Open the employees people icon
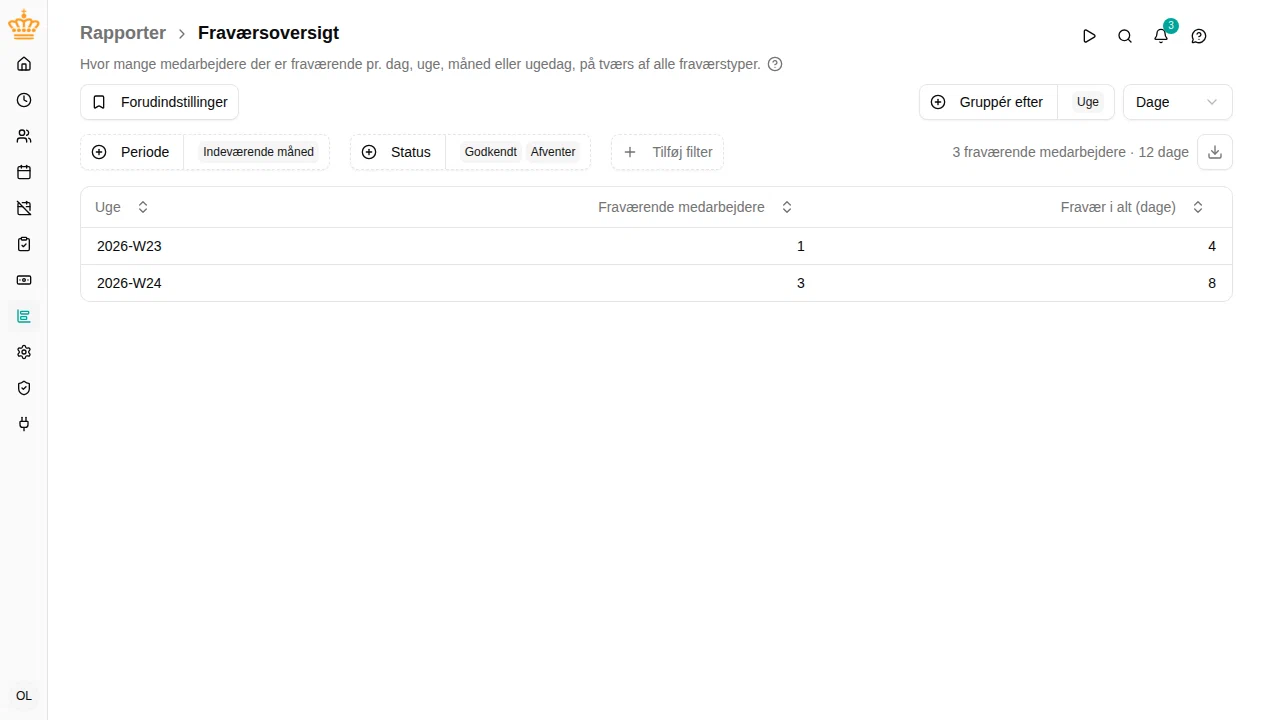 24,136
